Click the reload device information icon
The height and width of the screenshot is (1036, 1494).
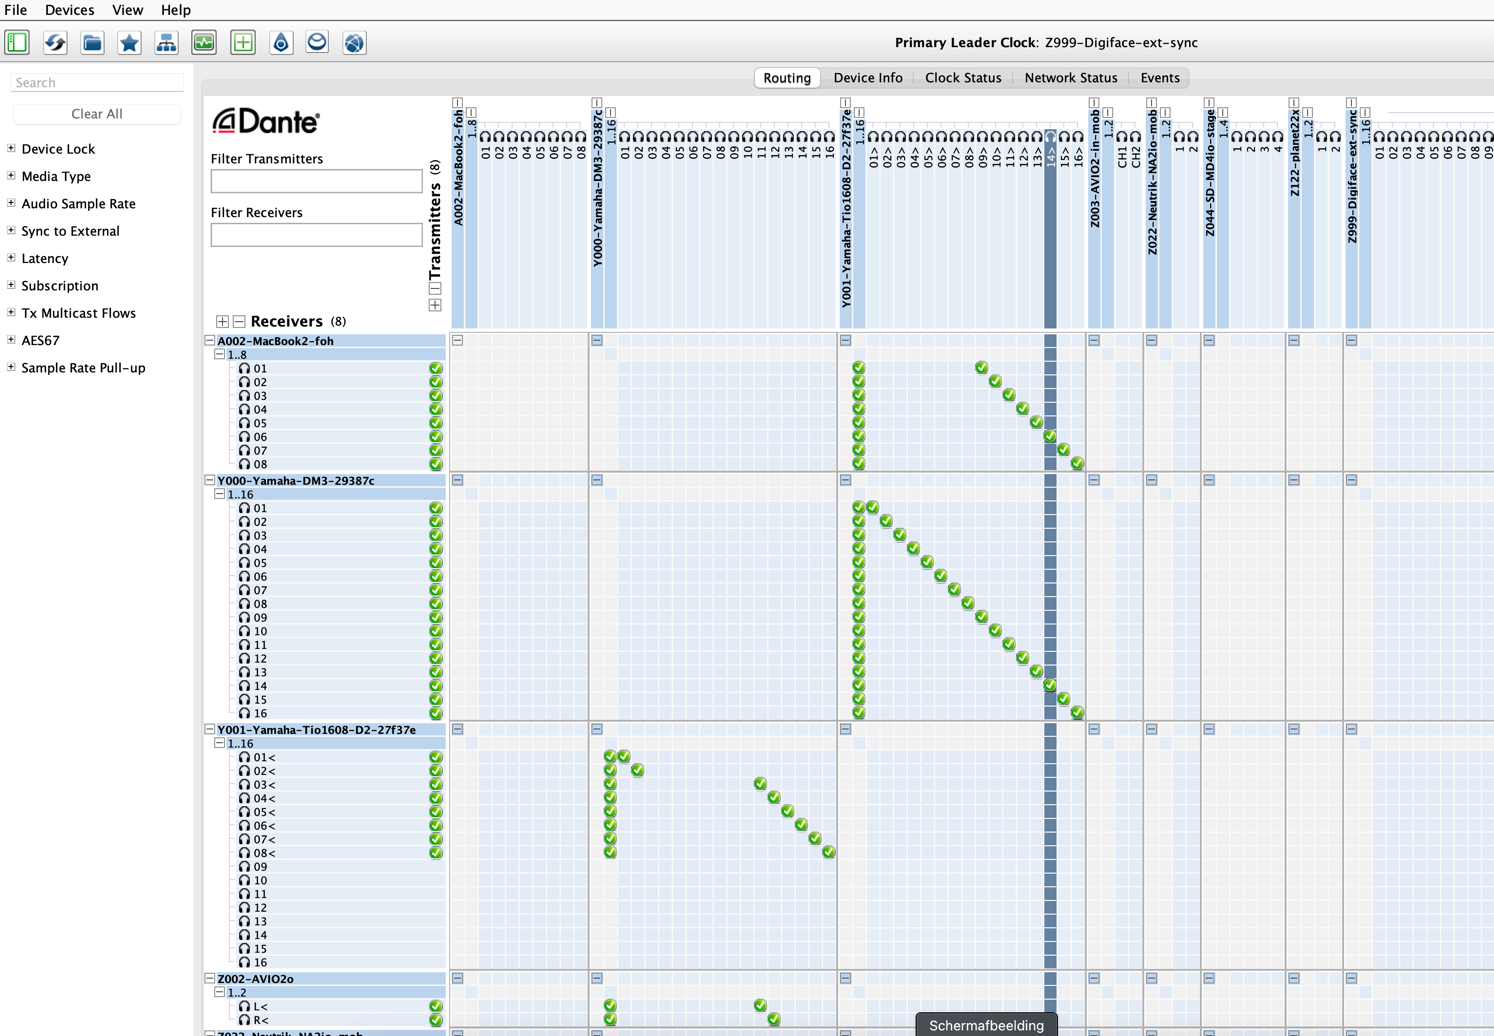click(55, 42)
